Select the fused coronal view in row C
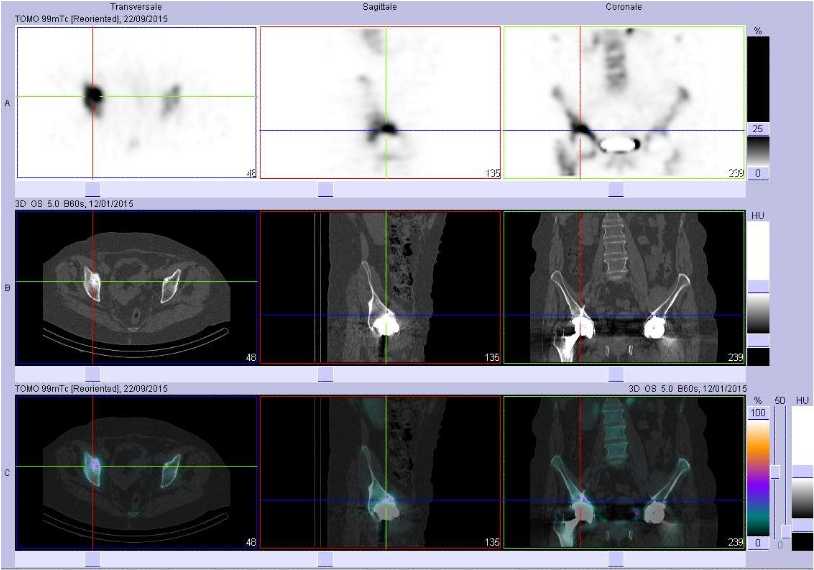The image size is (814, 570). click(625, 472)
